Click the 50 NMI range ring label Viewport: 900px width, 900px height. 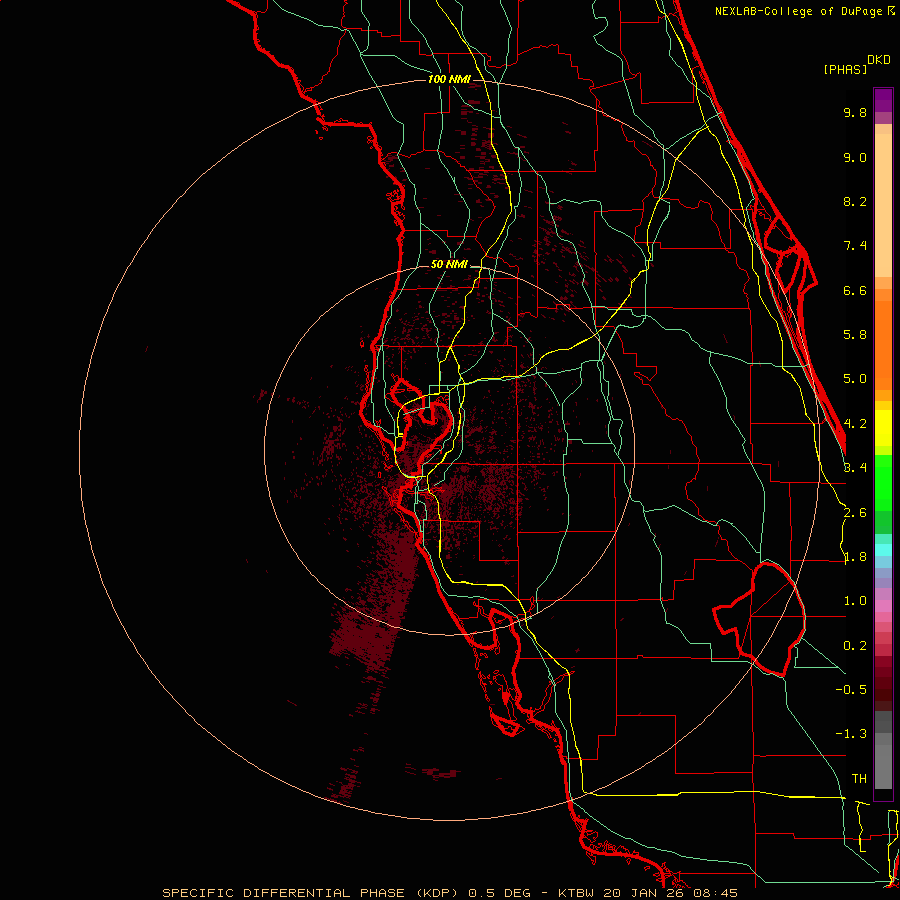[x=449, y=265]
